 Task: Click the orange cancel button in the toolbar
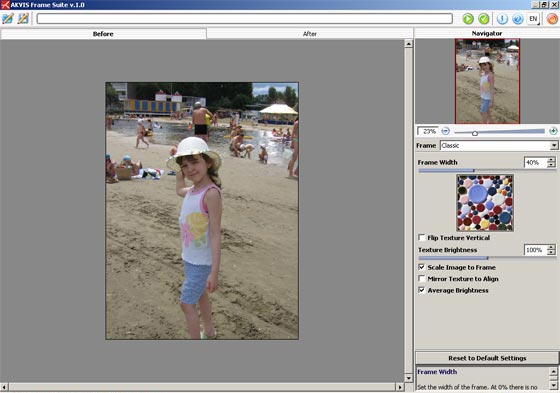[x=552, y=19]
